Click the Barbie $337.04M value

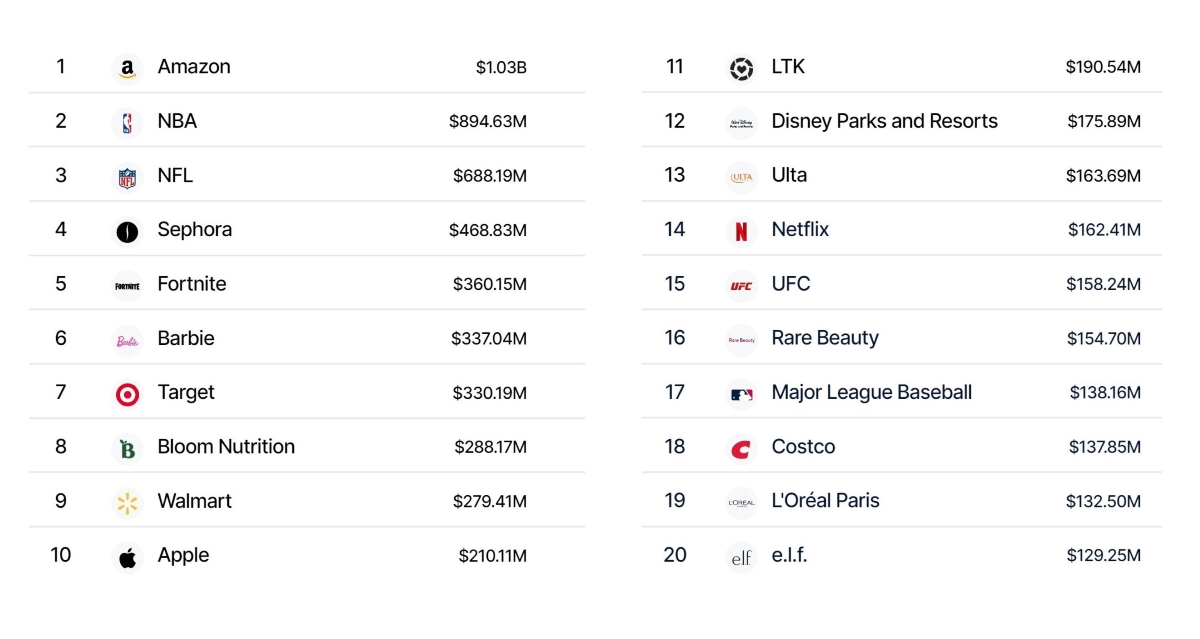[x=488, y=339]
